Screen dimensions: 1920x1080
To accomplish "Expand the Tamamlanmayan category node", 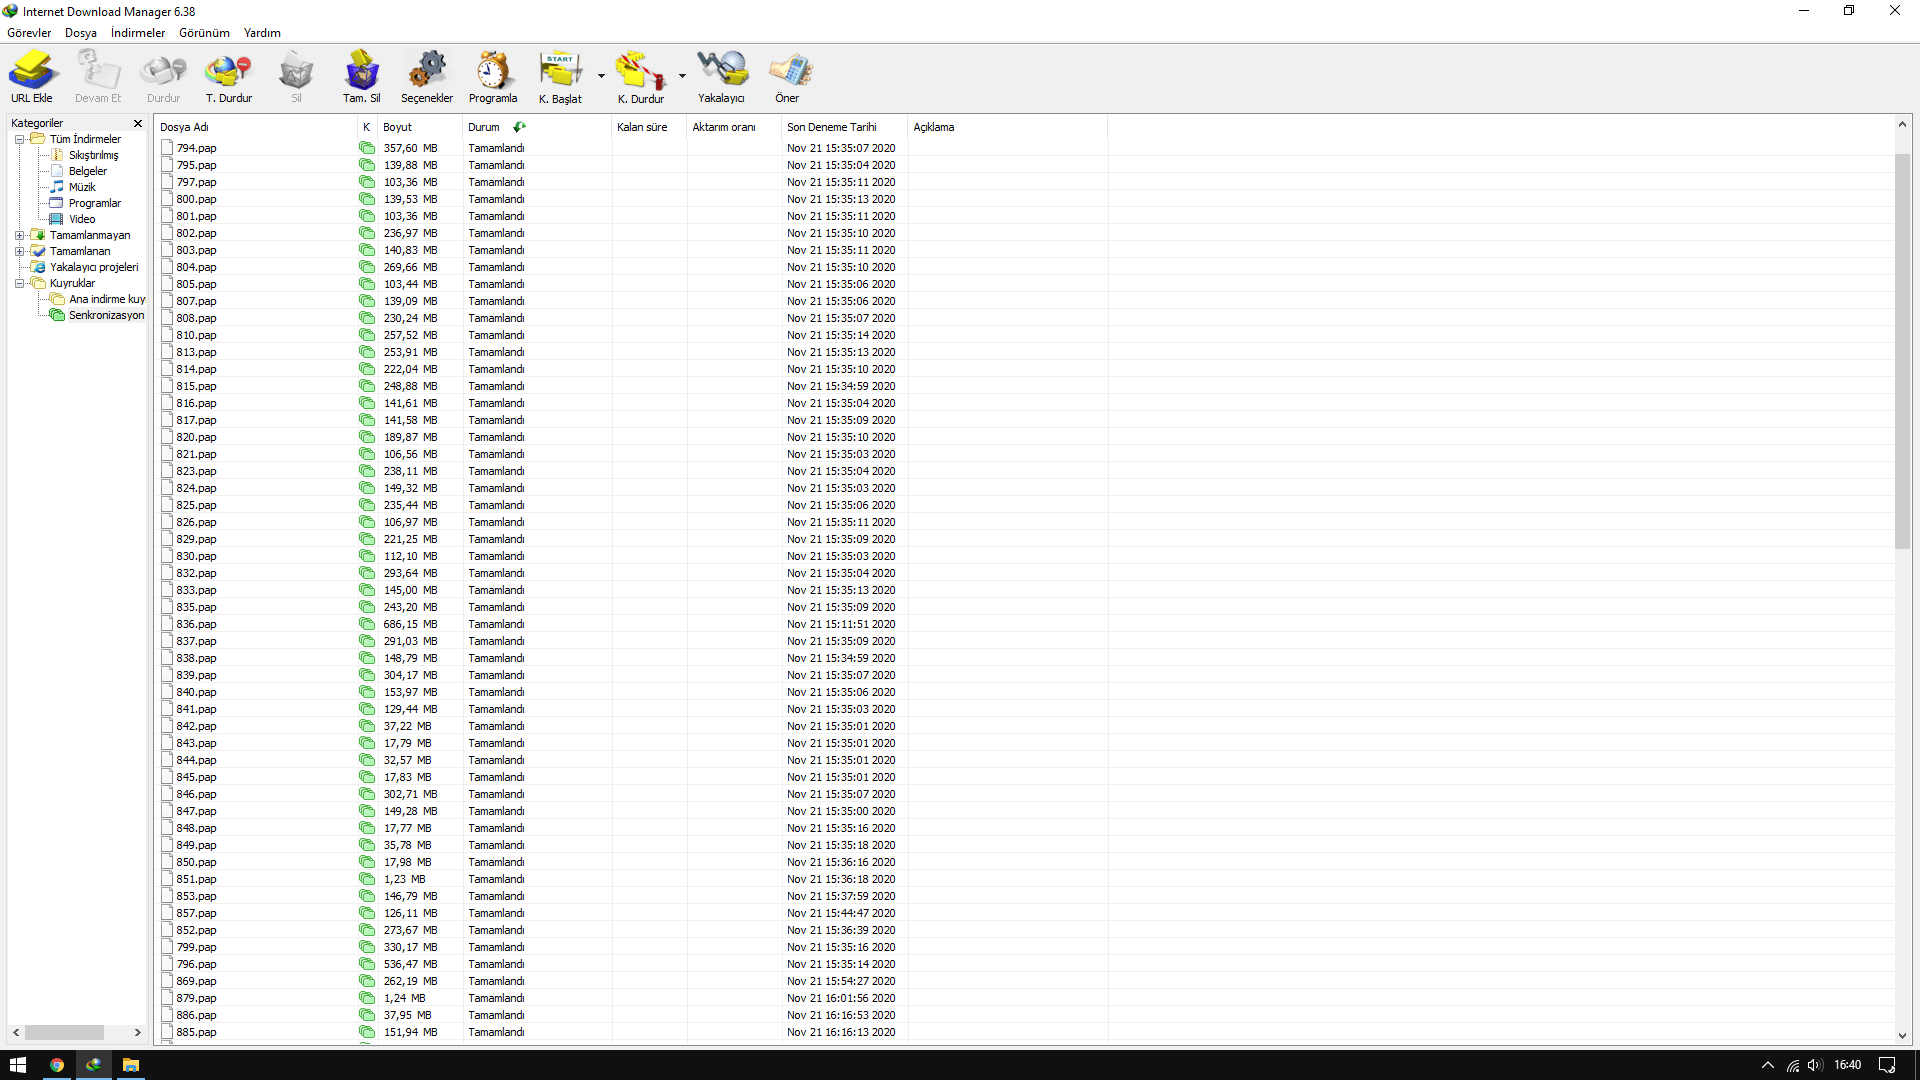I will (x=19, y=235).
